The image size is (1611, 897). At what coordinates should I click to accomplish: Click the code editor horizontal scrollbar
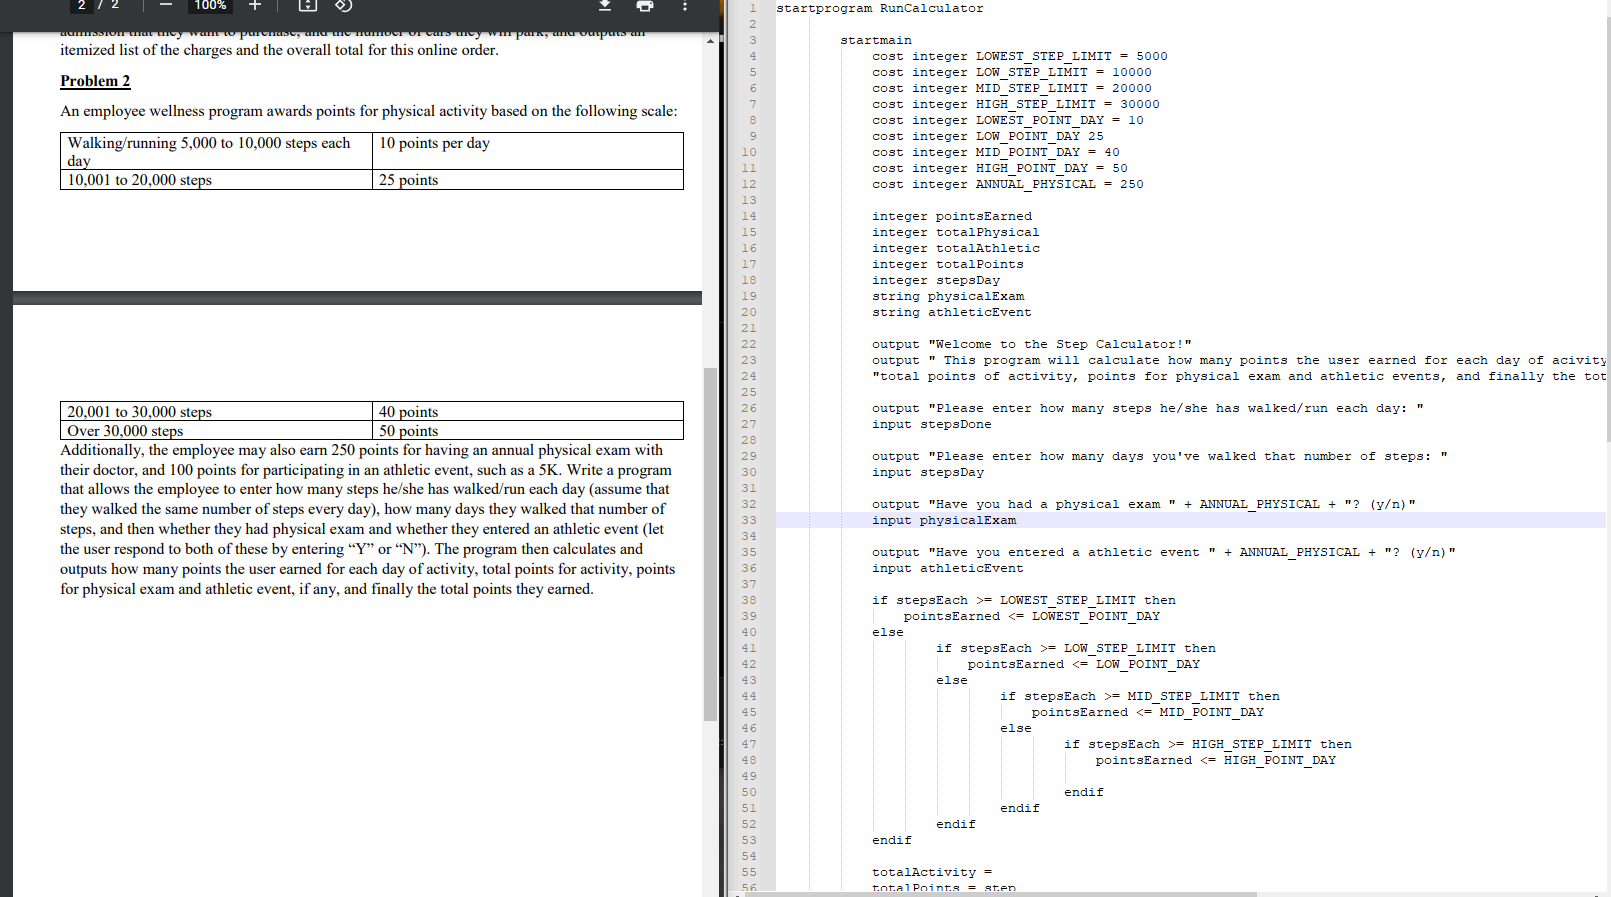coord(1001,893)
